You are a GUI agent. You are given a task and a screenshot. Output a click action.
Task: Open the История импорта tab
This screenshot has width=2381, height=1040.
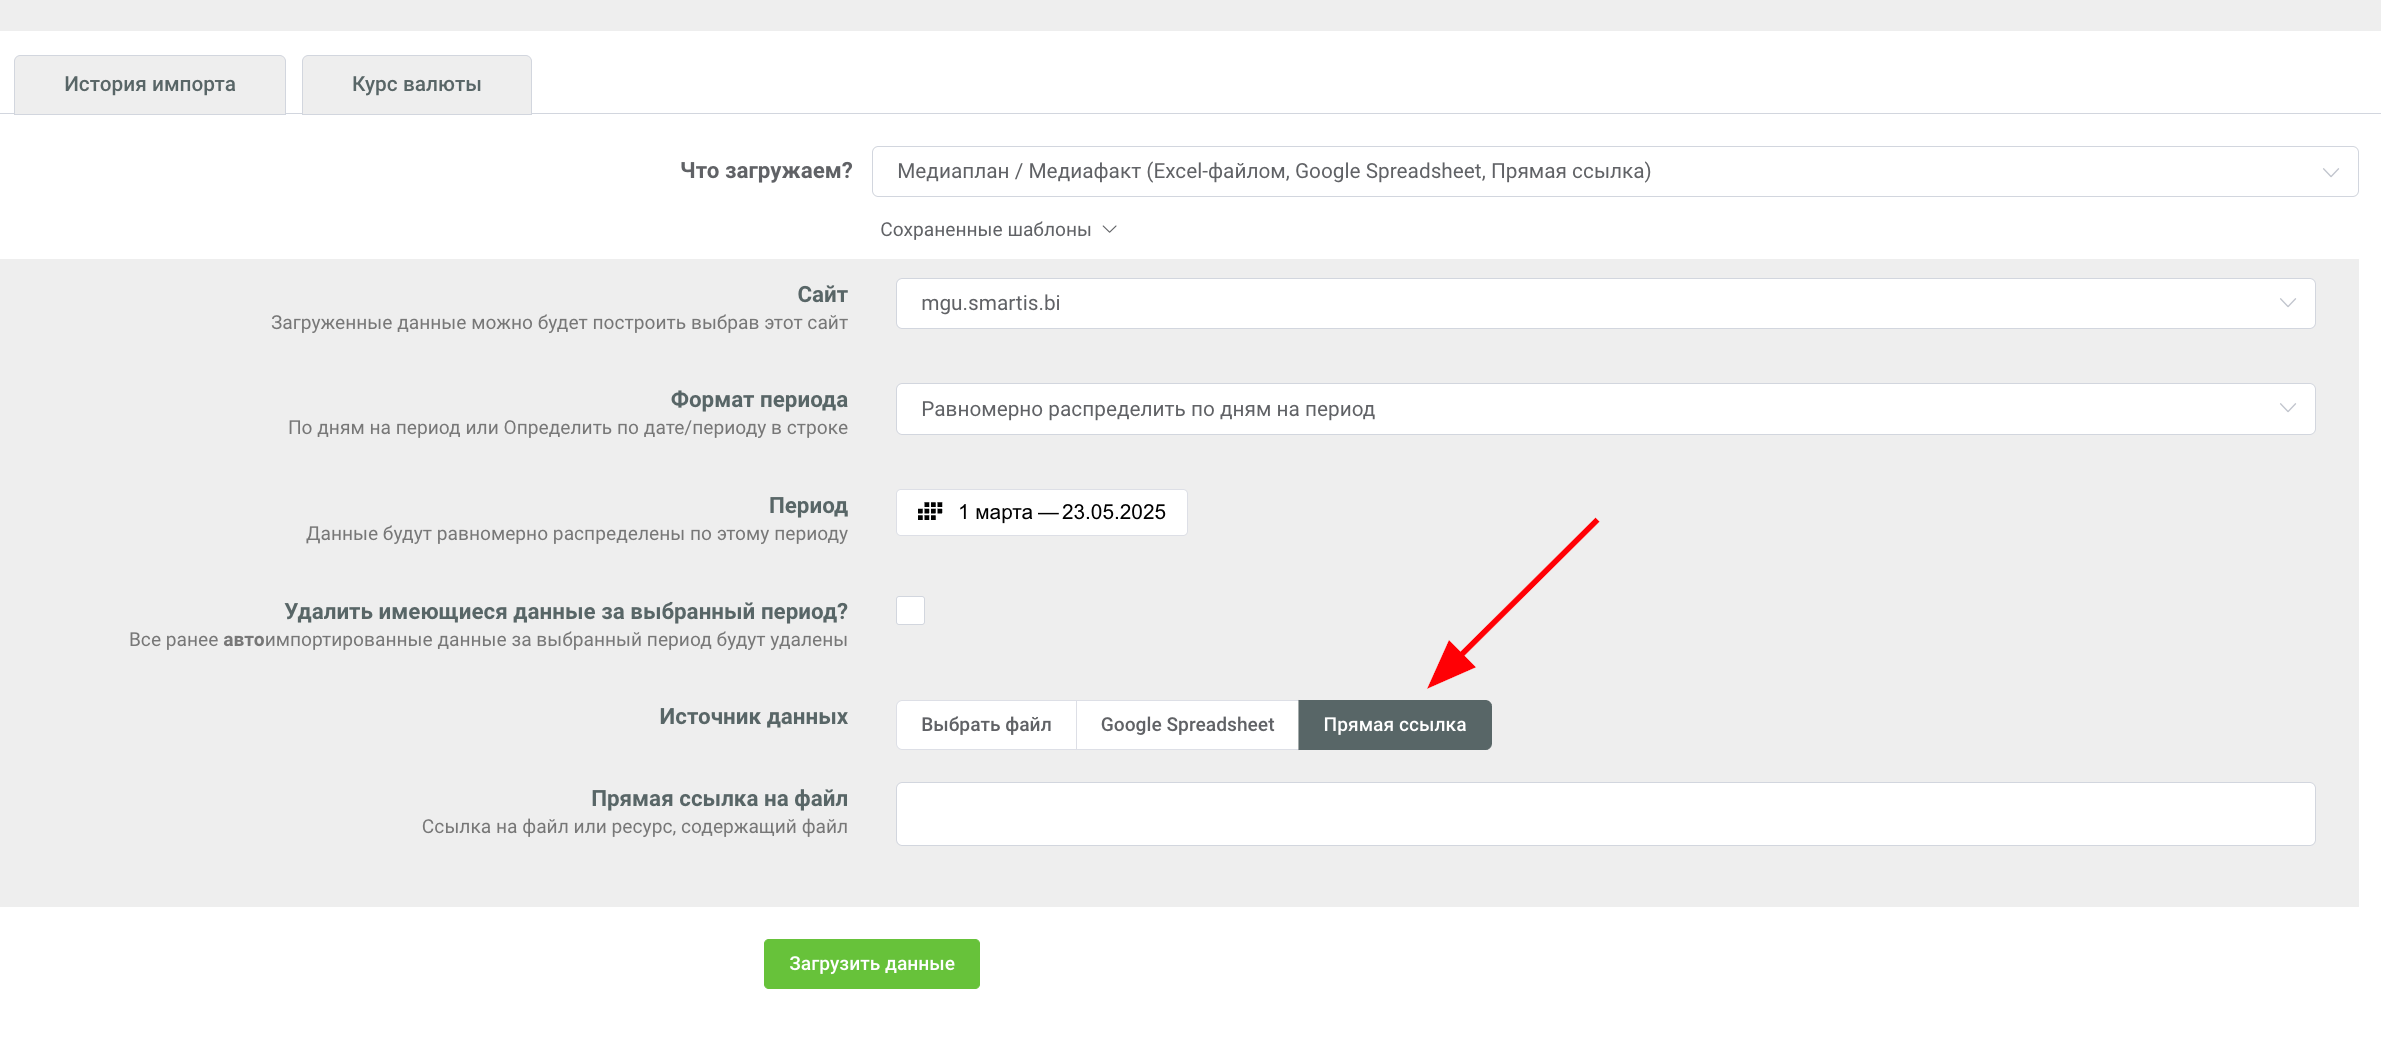(x=150, y=85)
